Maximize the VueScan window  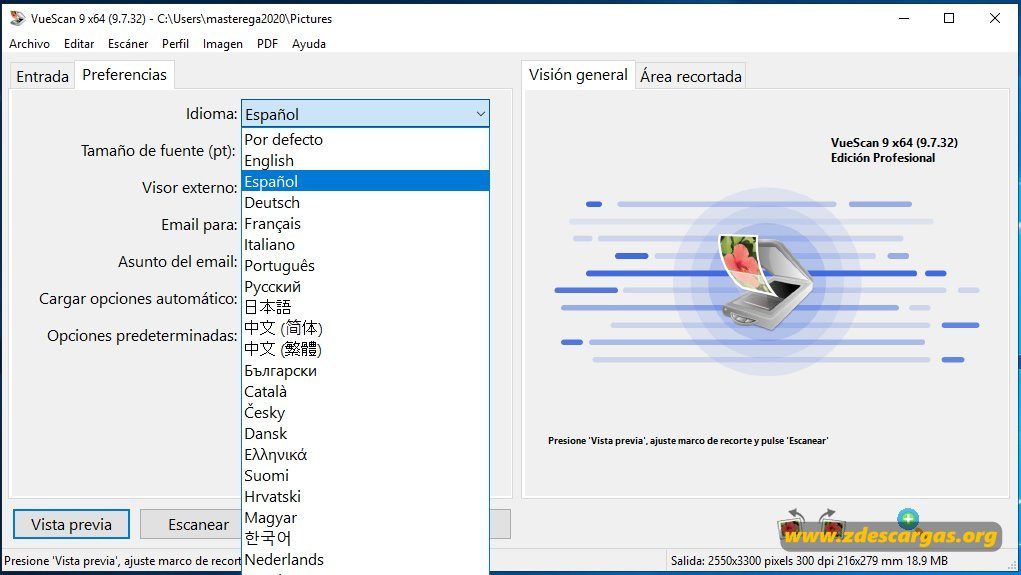pyautogui.click(x=949, y=18)
